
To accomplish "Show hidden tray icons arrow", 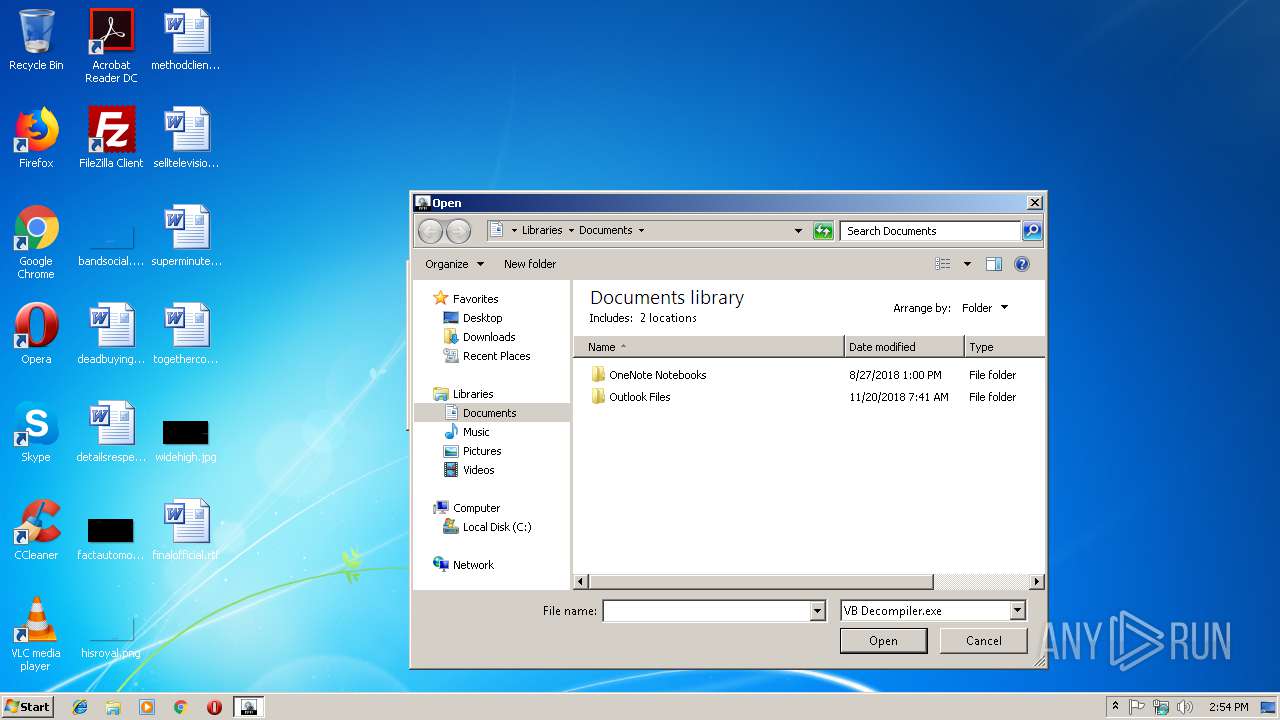I will 1115,707.
